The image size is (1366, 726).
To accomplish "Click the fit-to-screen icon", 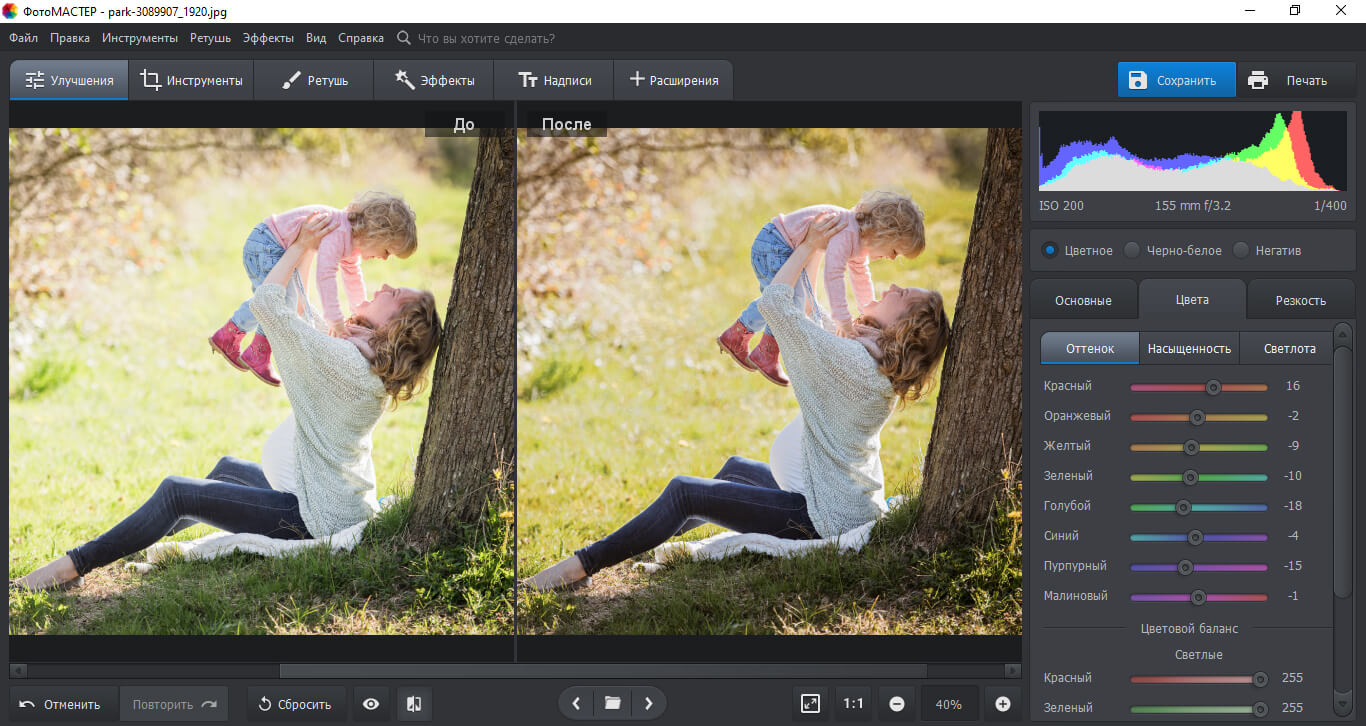I will point(811,704).
